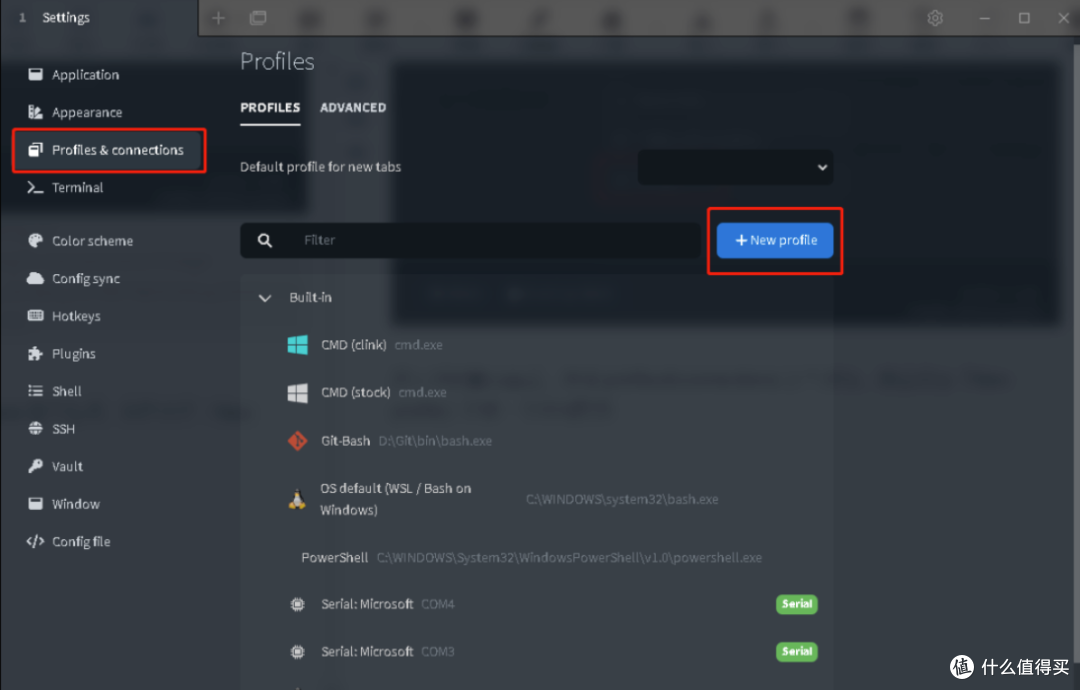The height and width of the screenshot is (690, 1080).
Task: Open Color scheme palette icon
Action: 35,240
